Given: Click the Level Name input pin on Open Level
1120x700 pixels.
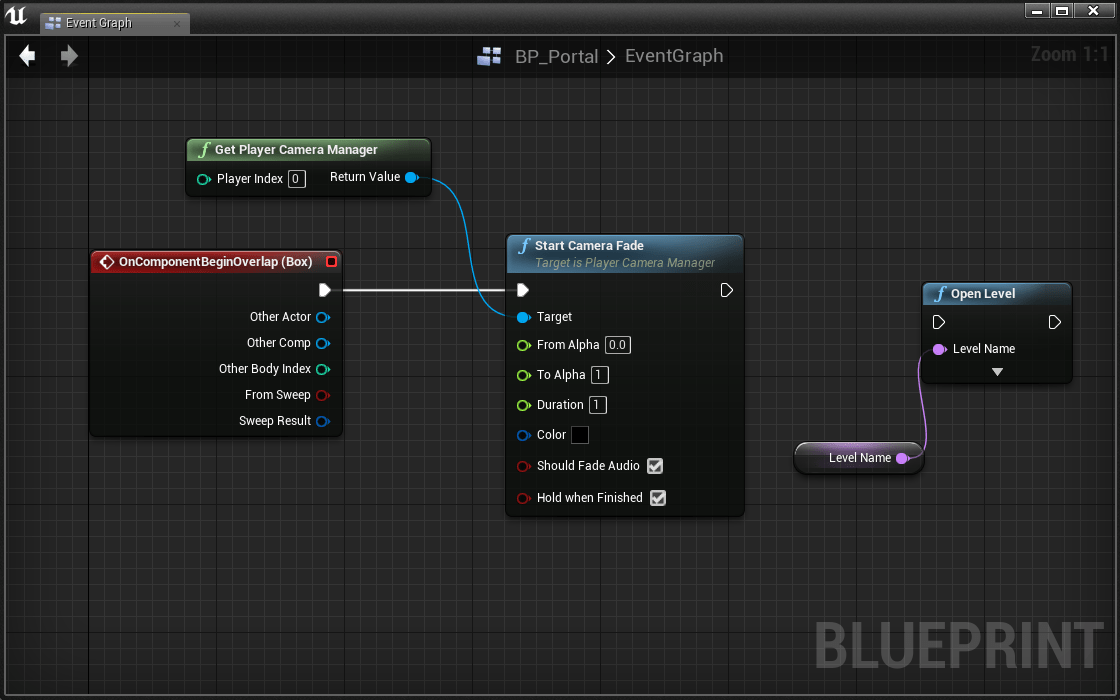Looking at the screenshot, I should (939, 349).
